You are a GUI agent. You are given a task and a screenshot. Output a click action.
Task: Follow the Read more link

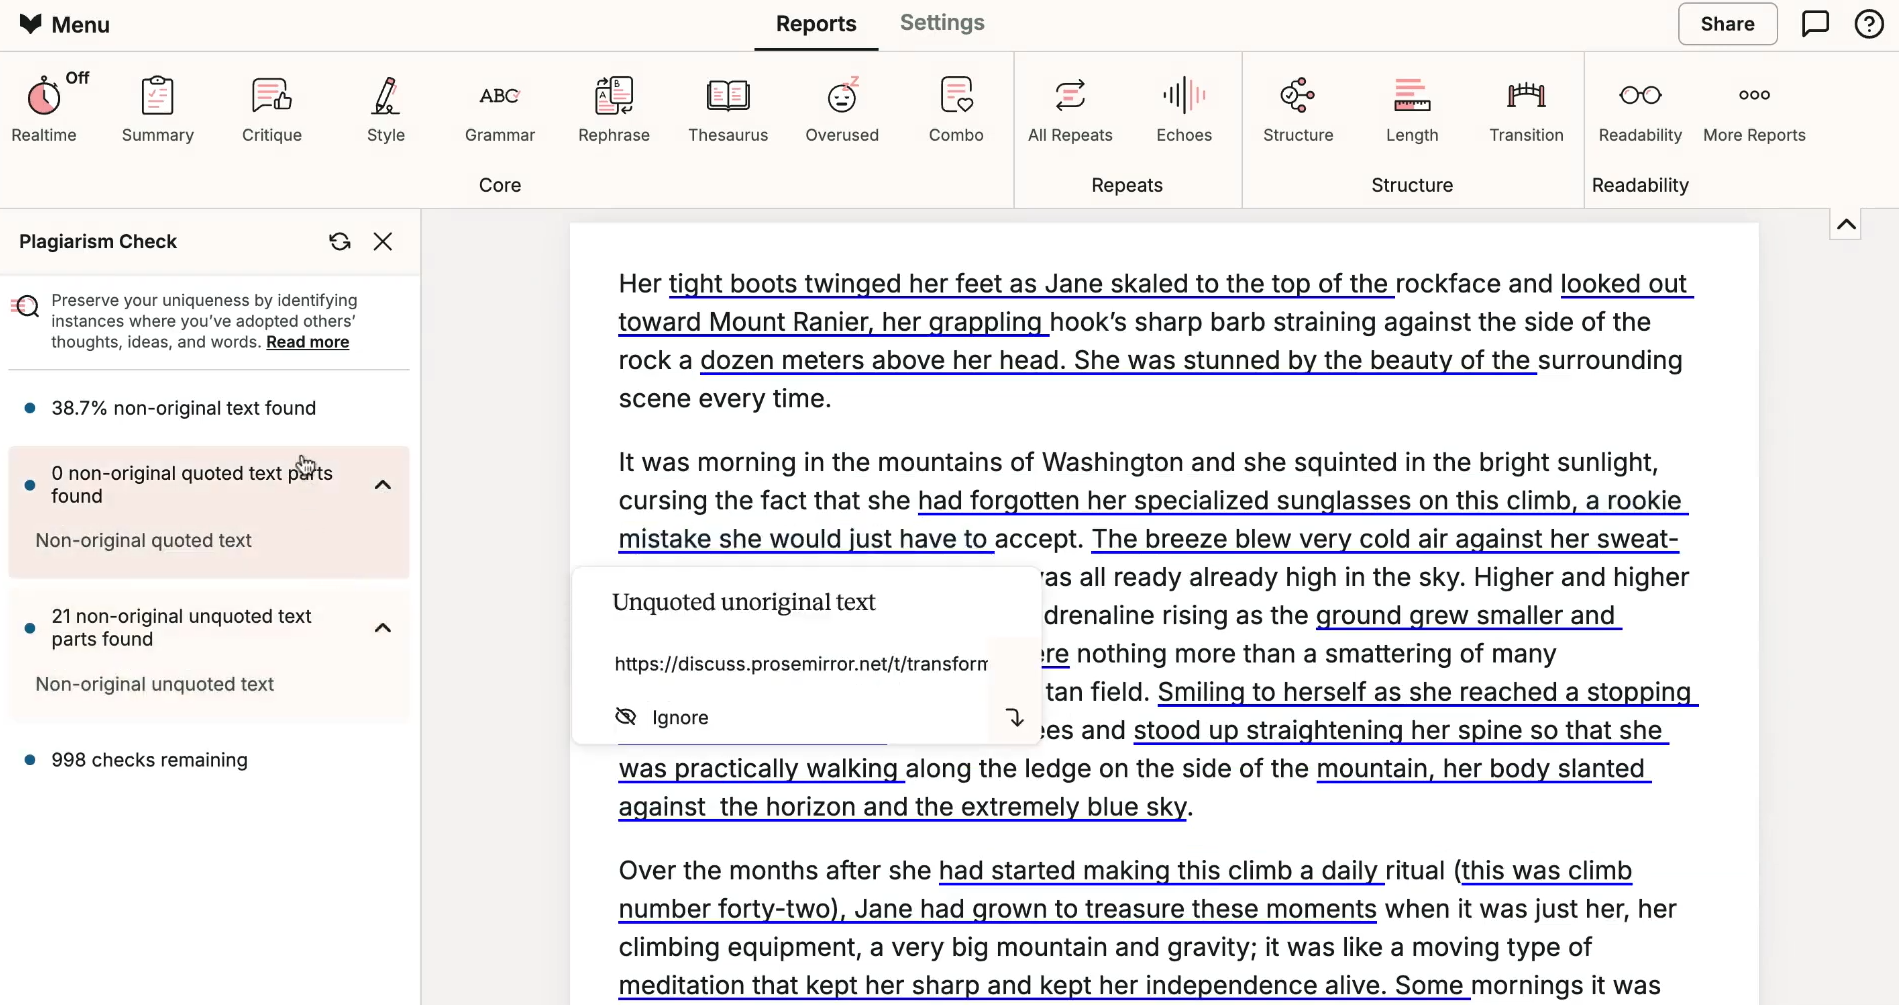click(307, 342)
